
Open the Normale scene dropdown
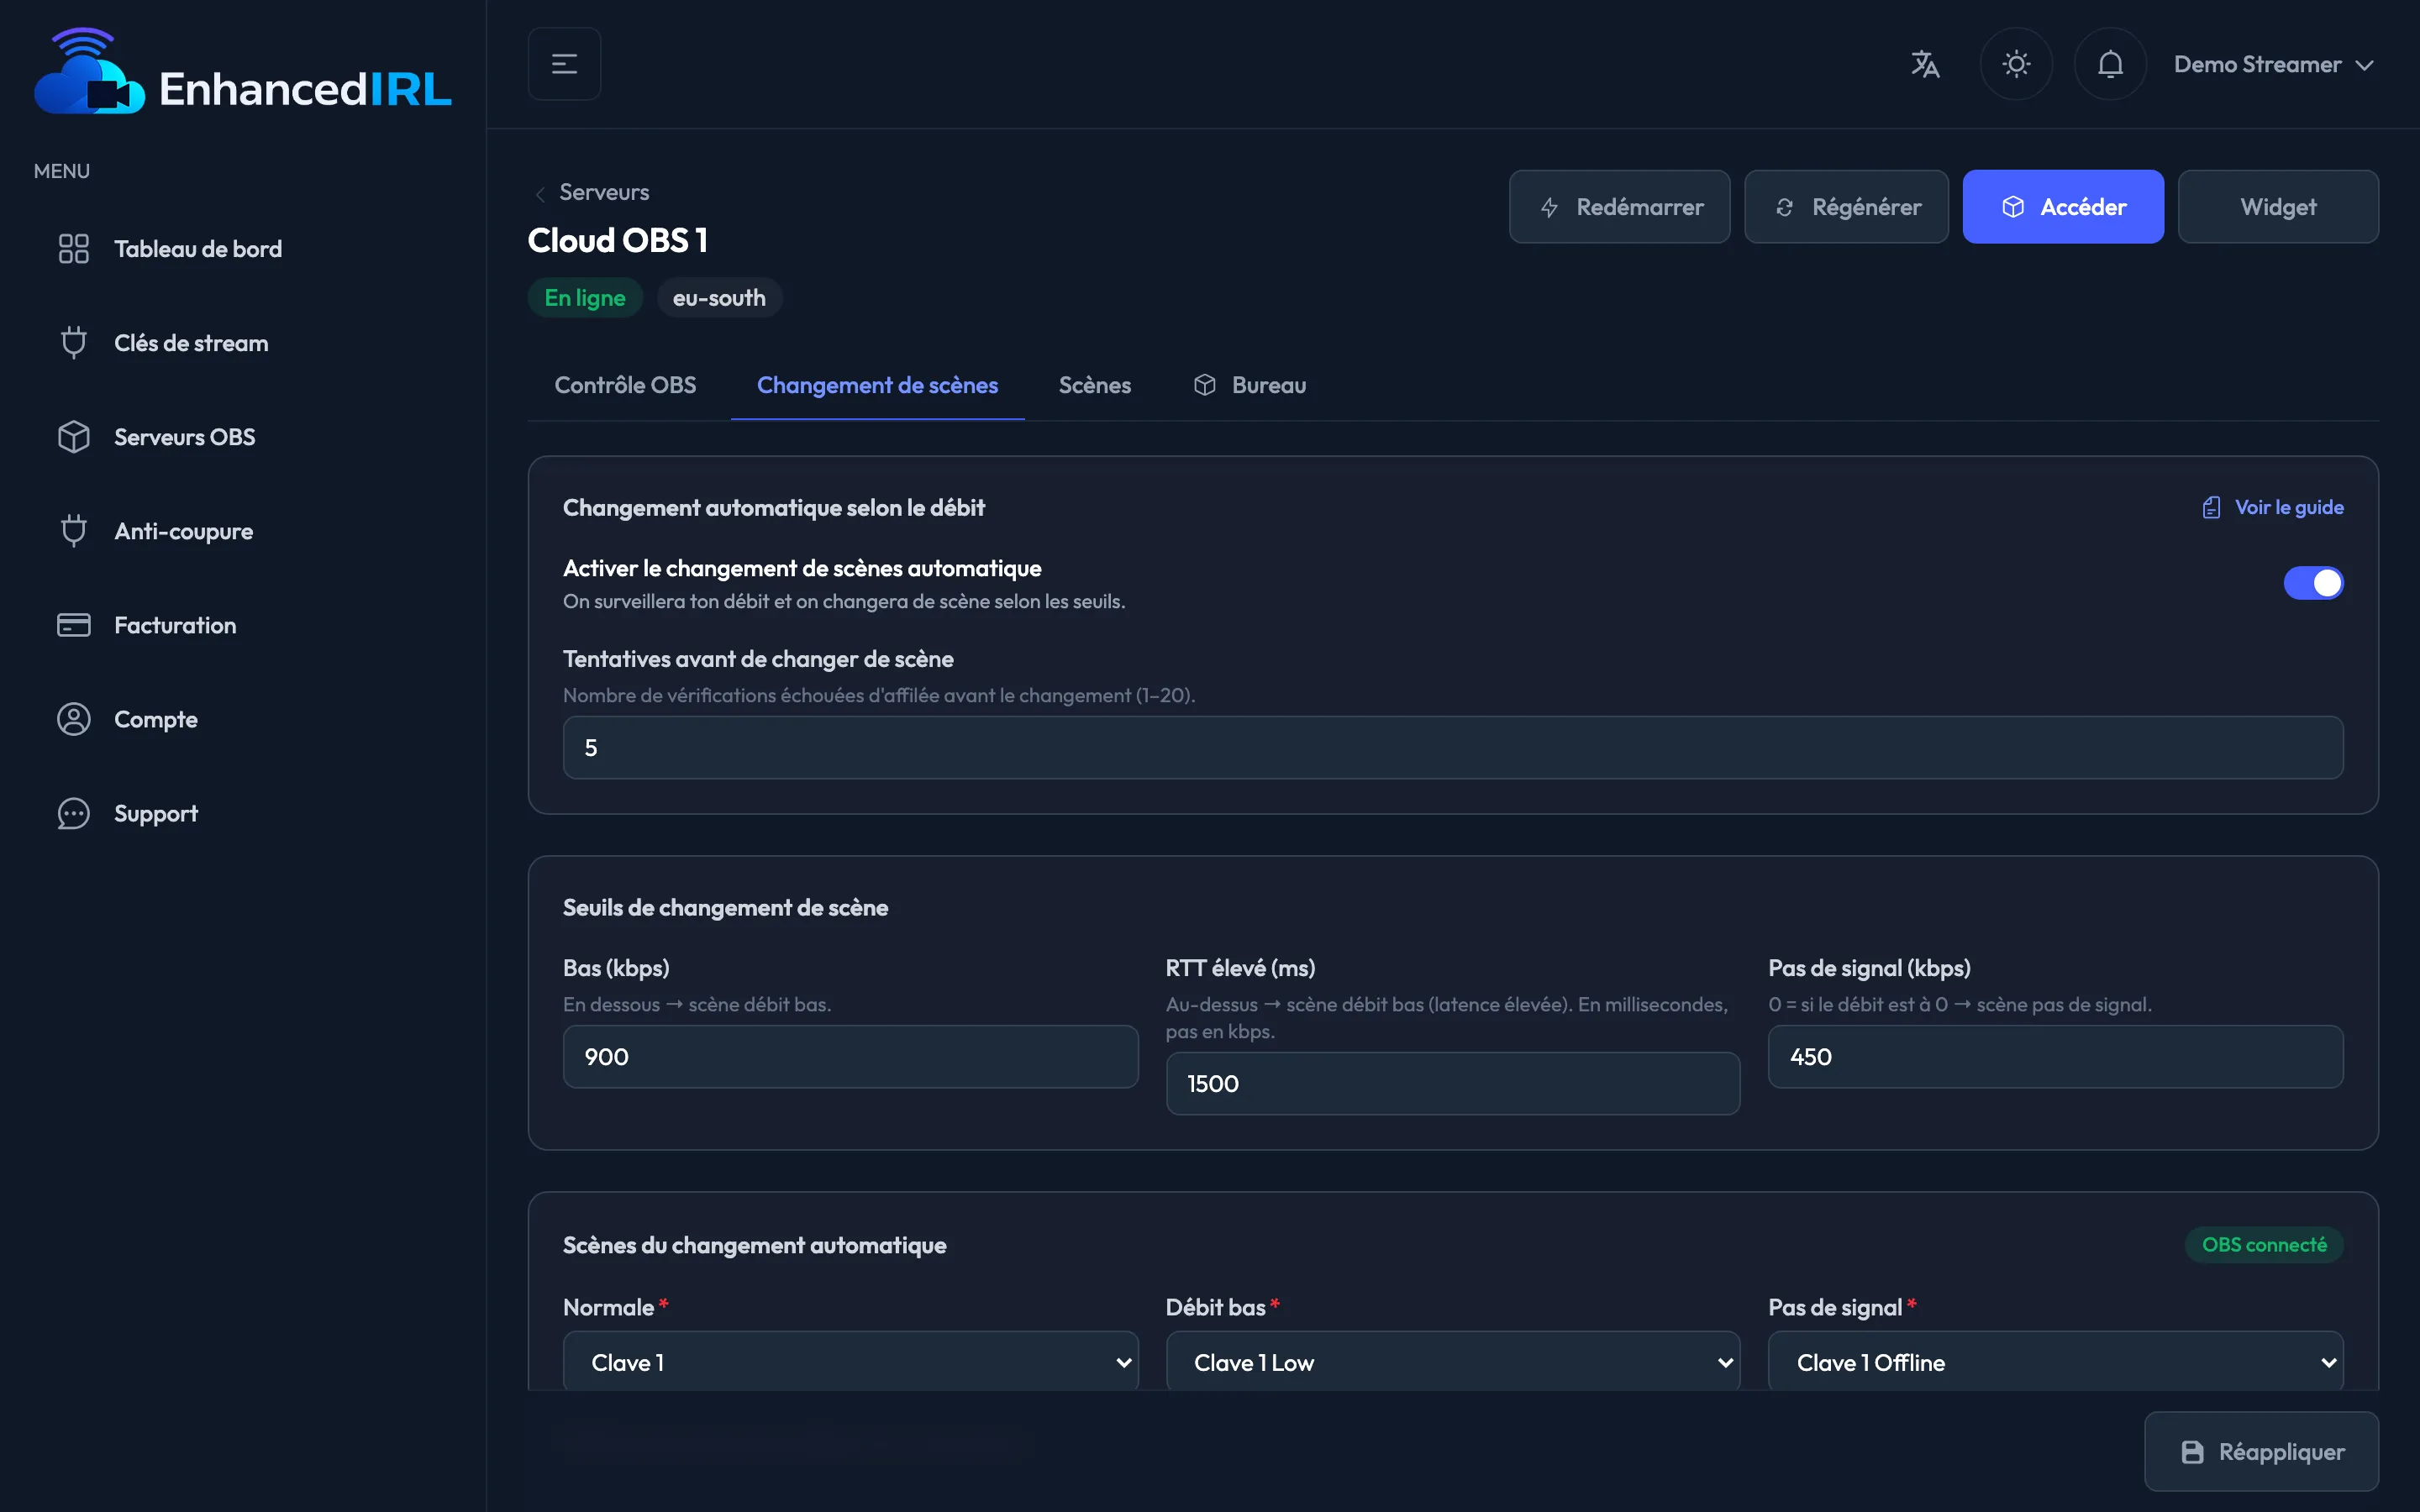pyautogui.click(x=850, y=1361)
